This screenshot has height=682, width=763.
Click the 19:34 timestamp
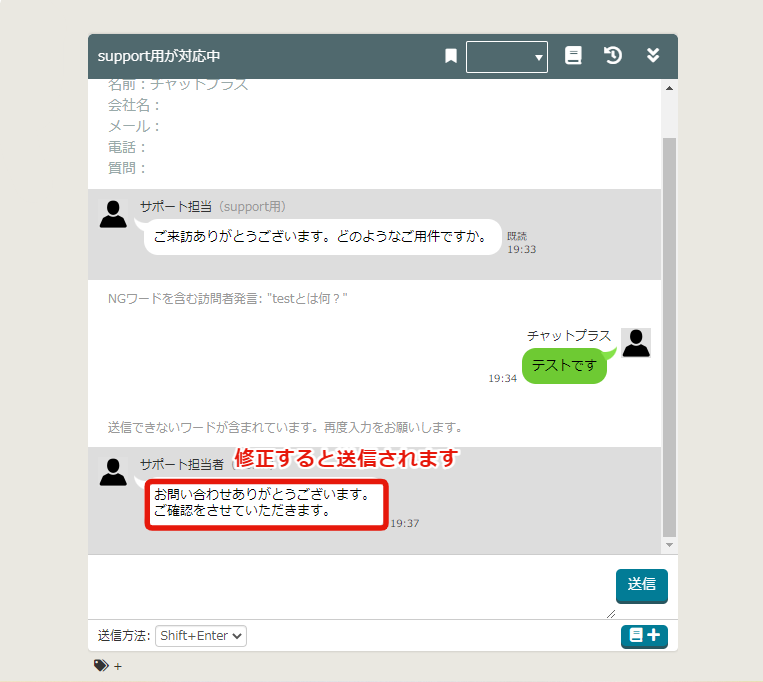click(x=503, y=378)
